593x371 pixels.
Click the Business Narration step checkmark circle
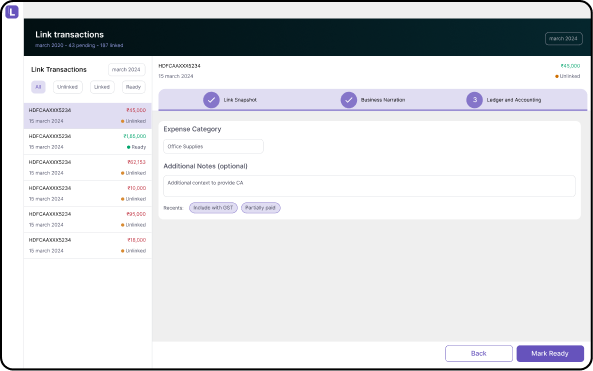pyautogui.click(x=348, y=100)
